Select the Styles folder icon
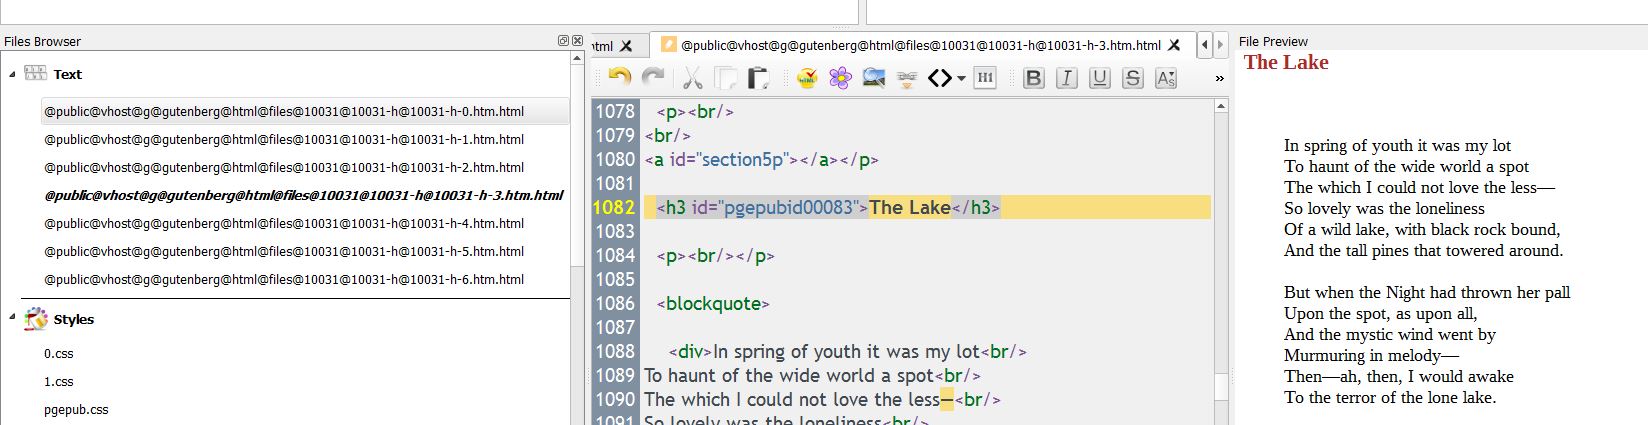This screenshot has height=425, width=1648. click(36, 318)
